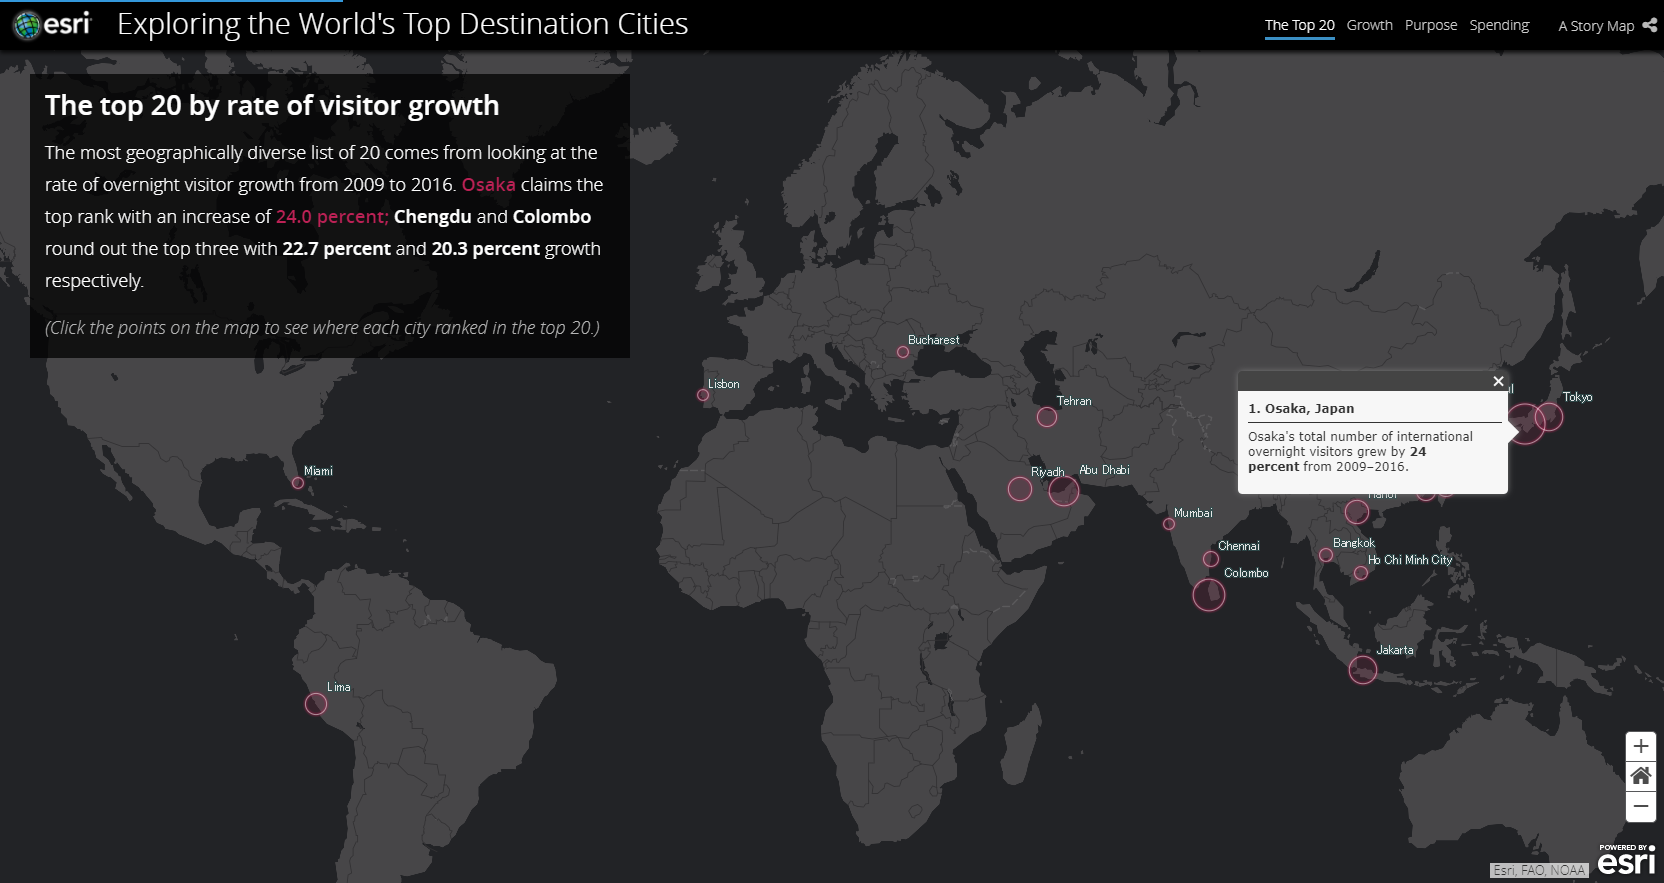Click the Lisbon city marker
Viewport: 1664px width, 883px height.
click(703, 395)
